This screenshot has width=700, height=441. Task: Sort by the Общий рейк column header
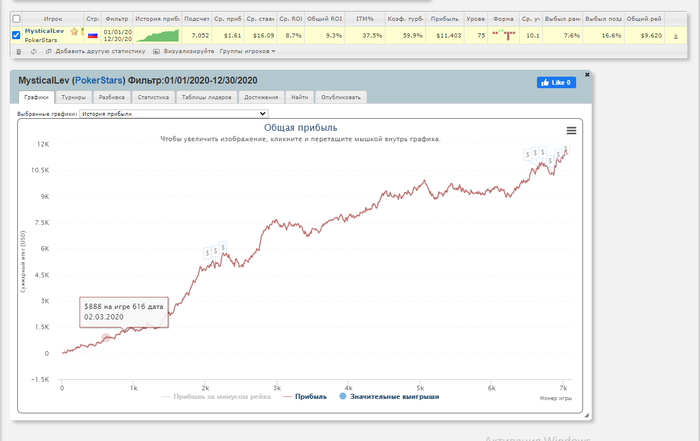(644, 19)
